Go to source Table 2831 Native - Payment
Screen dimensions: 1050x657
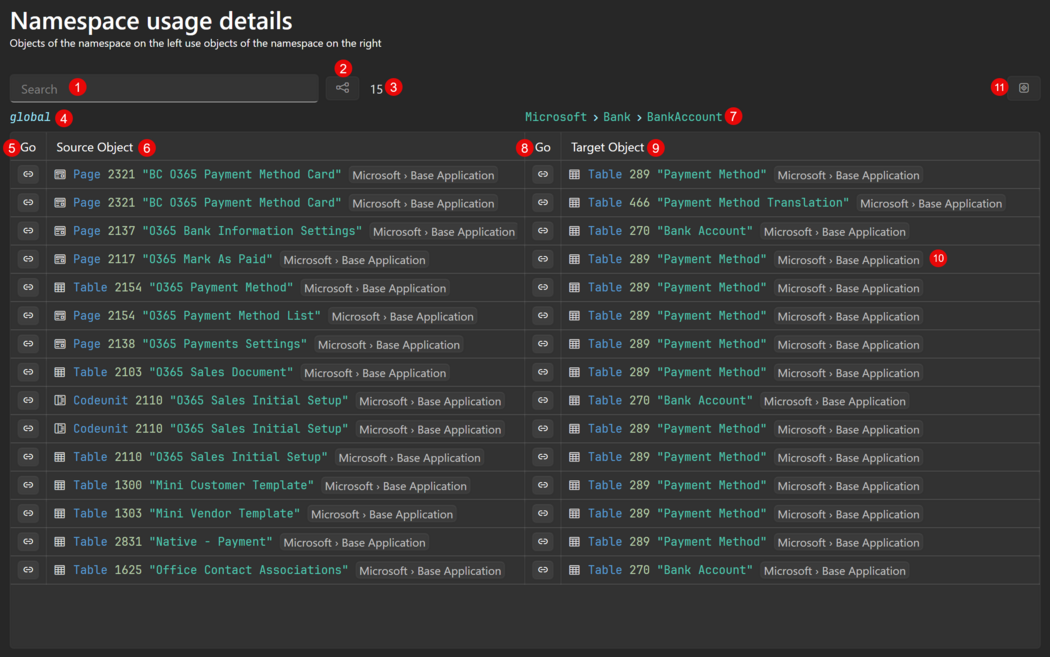28,542
